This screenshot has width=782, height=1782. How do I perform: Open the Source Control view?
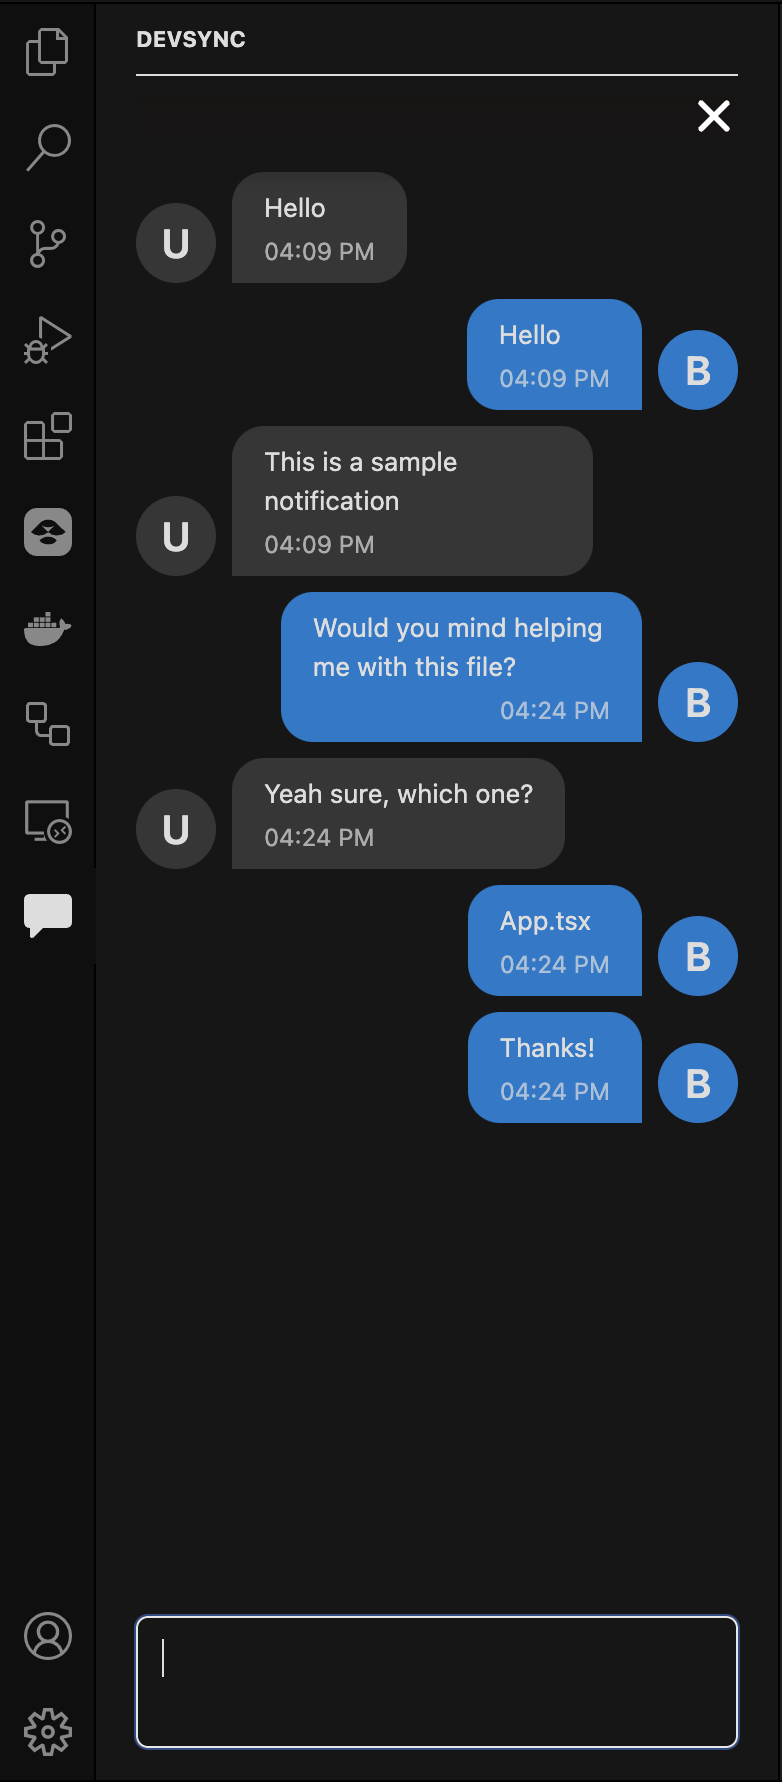(47, 243)
